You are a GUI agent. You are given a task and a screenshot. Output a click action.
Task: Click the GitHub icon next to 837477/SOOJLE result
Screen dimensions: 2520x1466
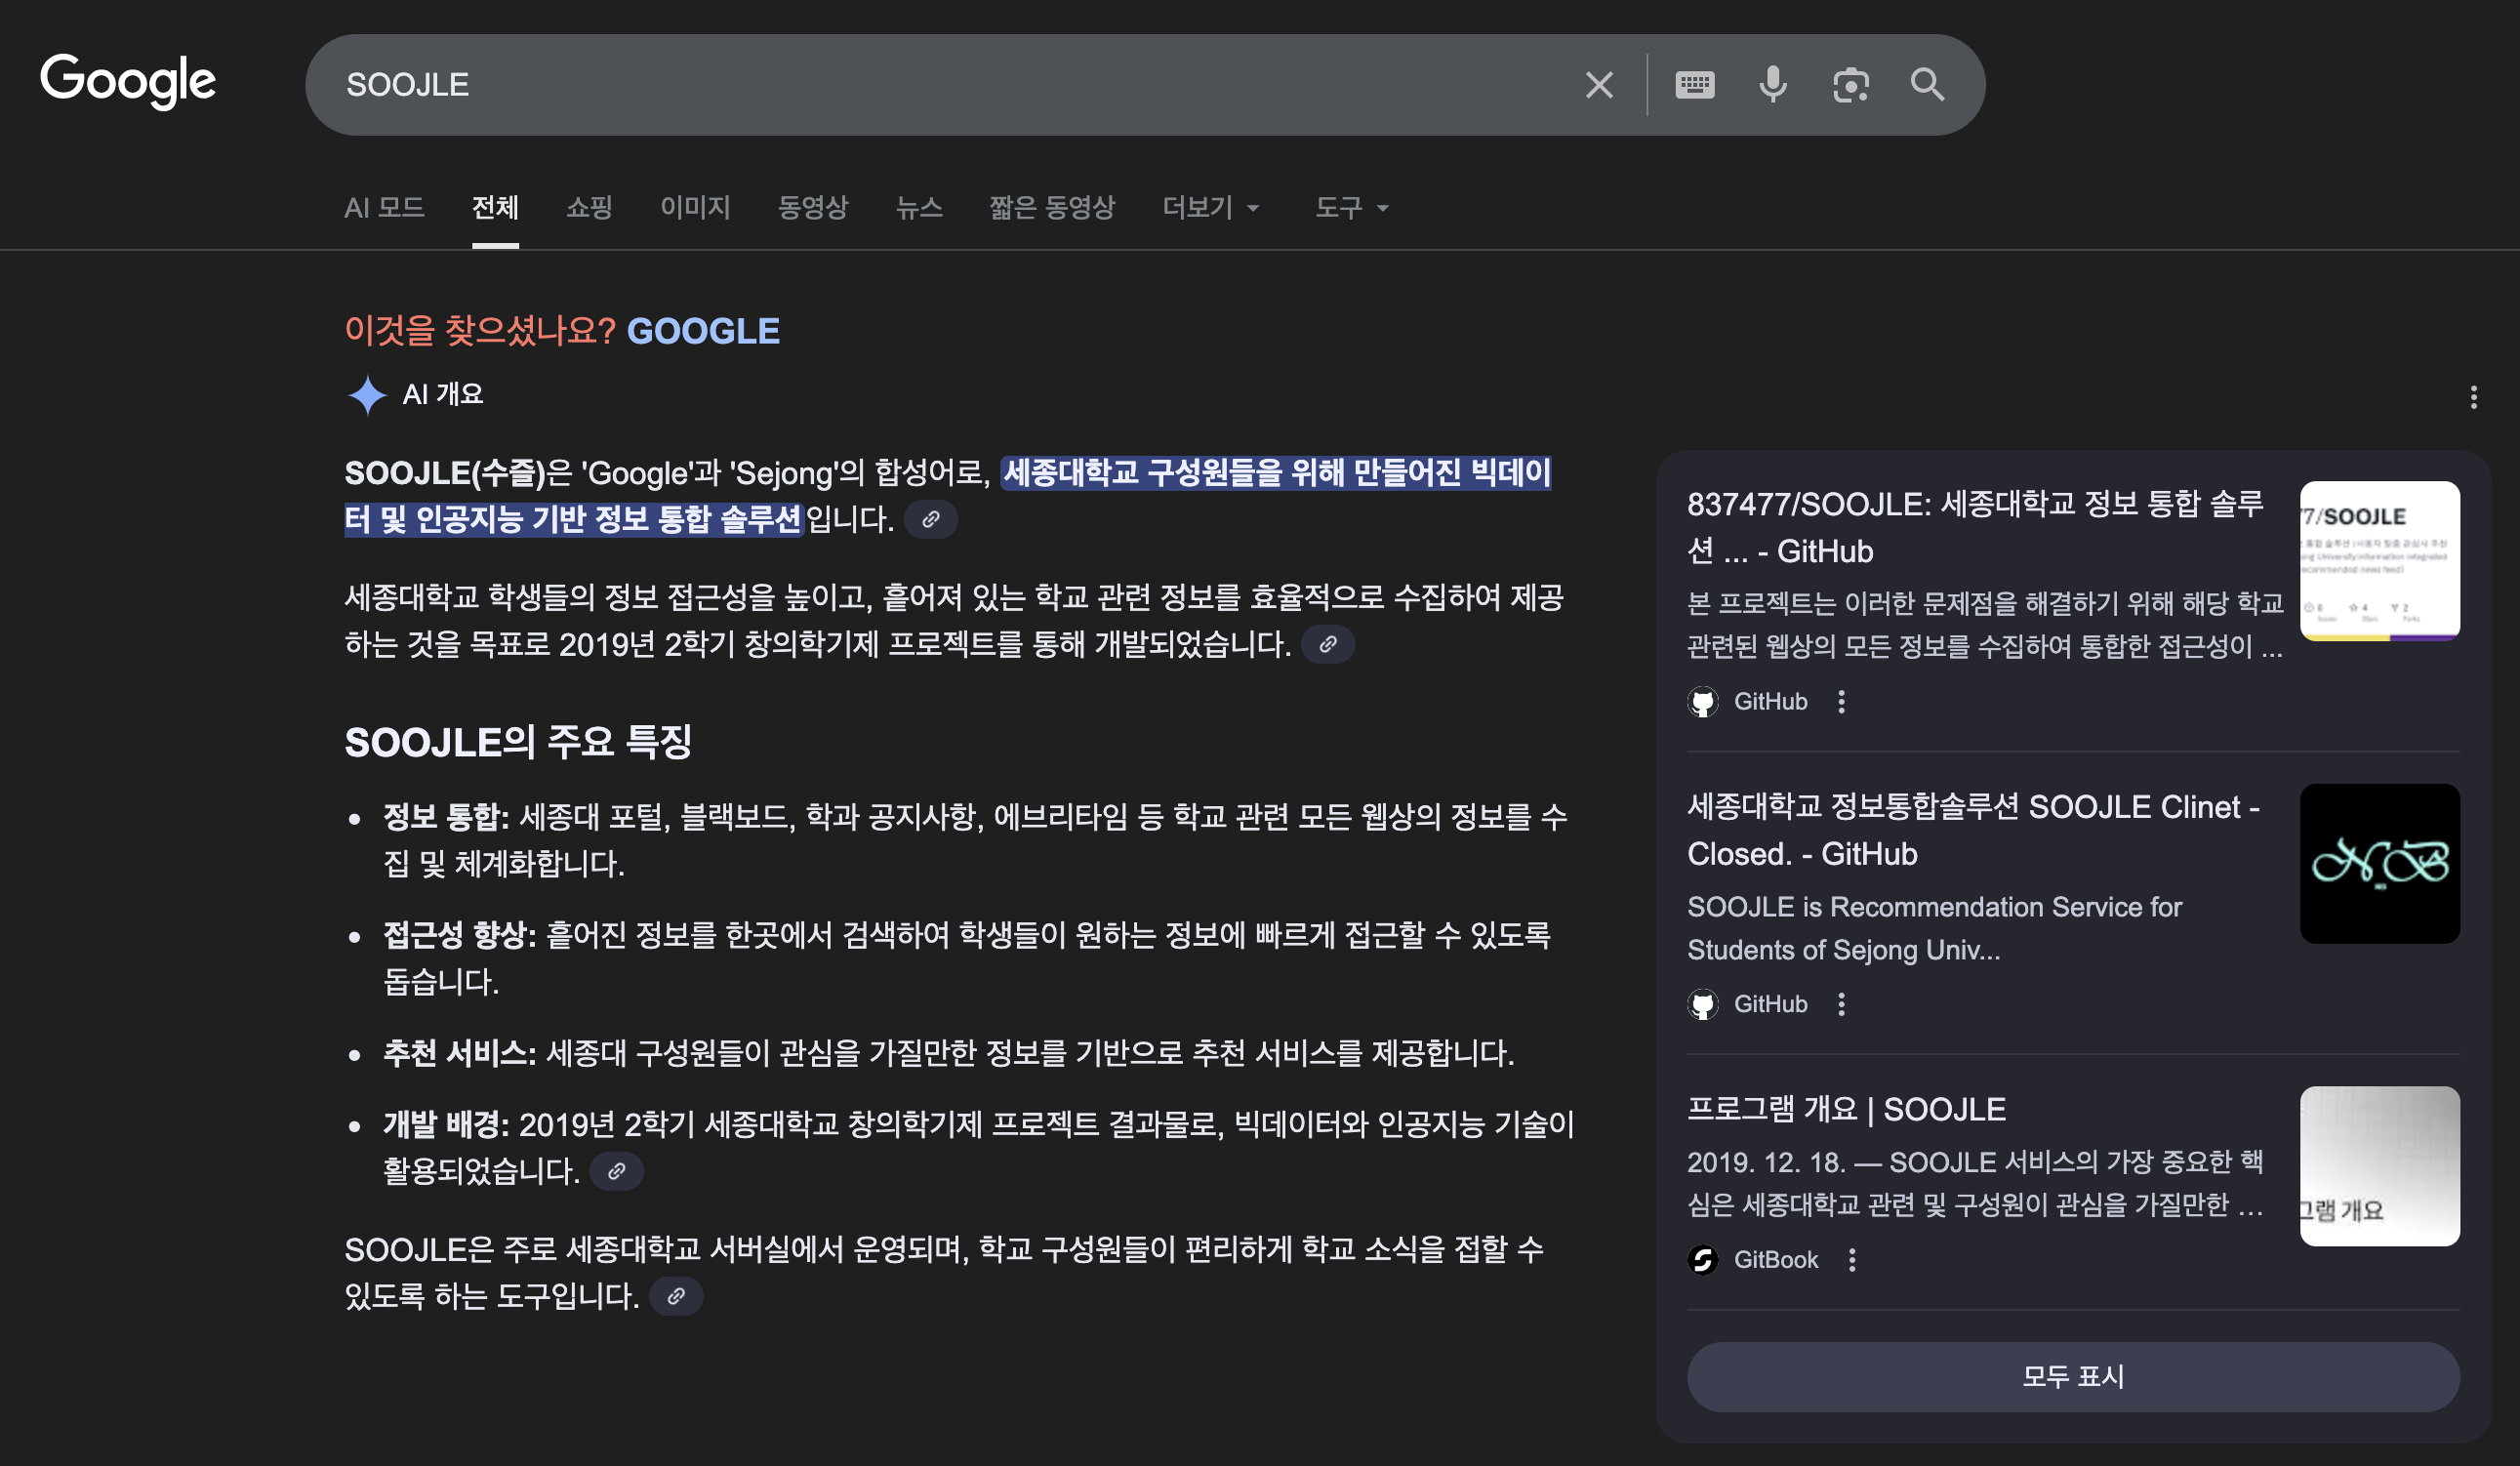click(x=1703, y=701)
